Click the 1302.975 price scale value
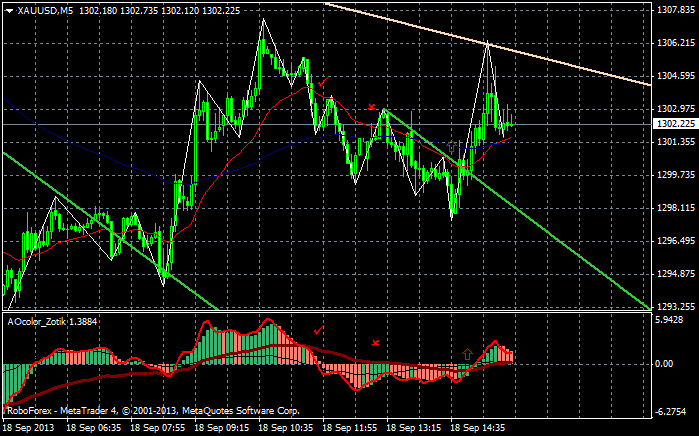Screen dimensions: 699x436 (676, 109)
